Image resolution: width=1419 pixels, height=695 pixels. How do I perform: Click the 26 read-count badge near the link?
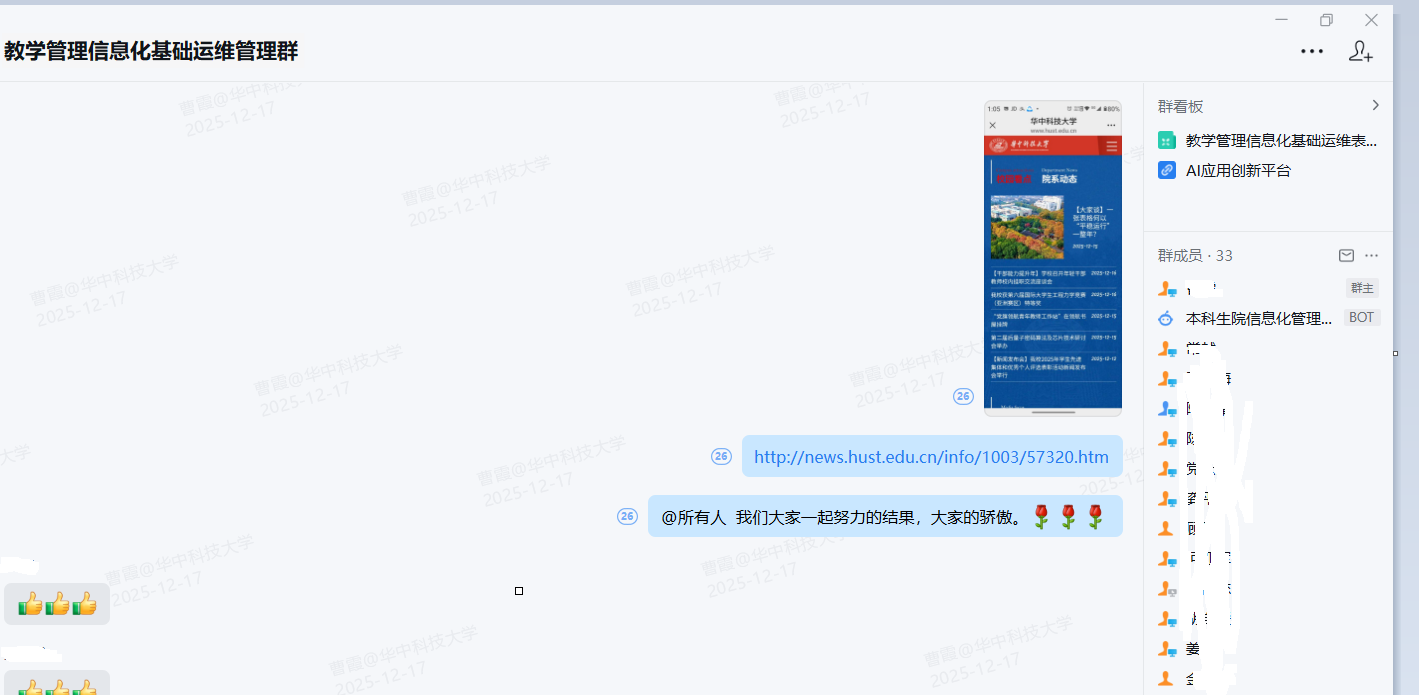[x=721, y=456]
